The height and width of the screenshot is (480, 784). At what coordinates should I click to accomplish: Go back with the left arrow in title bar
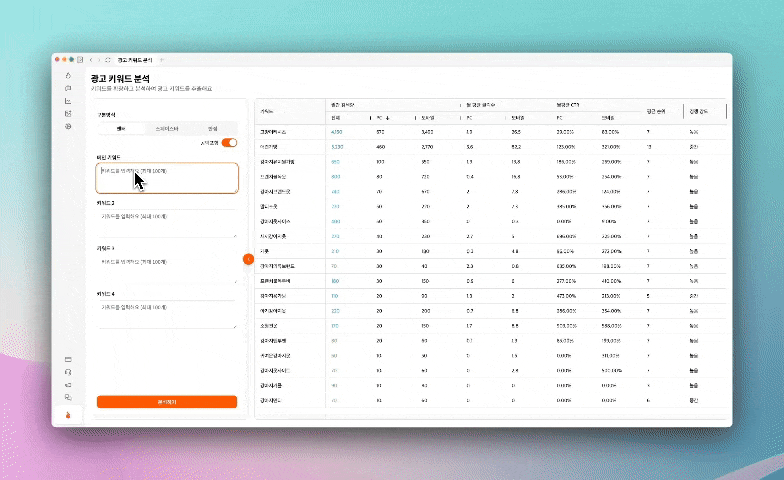pos(91,60)
